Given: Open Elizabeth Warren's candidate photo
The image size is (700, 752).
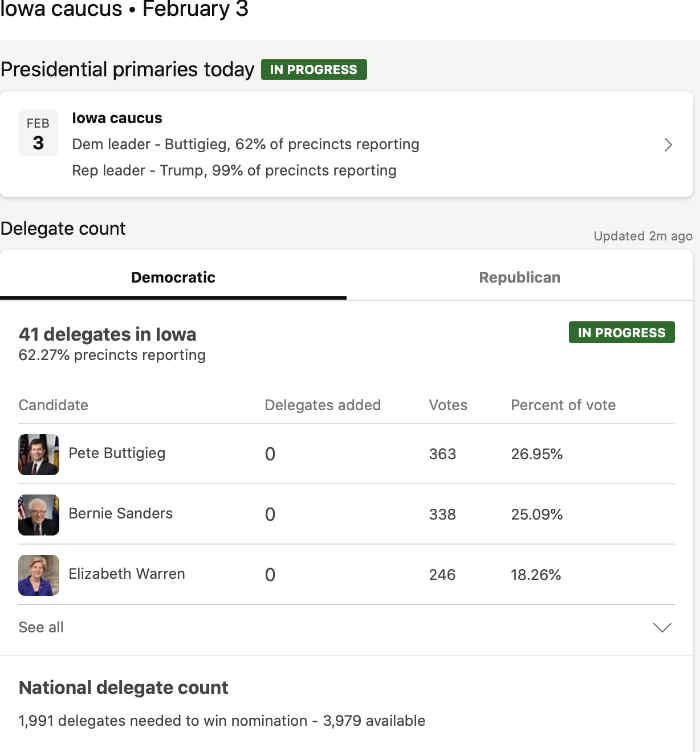Looking at the screenshot, I should [x=38, y=575].
